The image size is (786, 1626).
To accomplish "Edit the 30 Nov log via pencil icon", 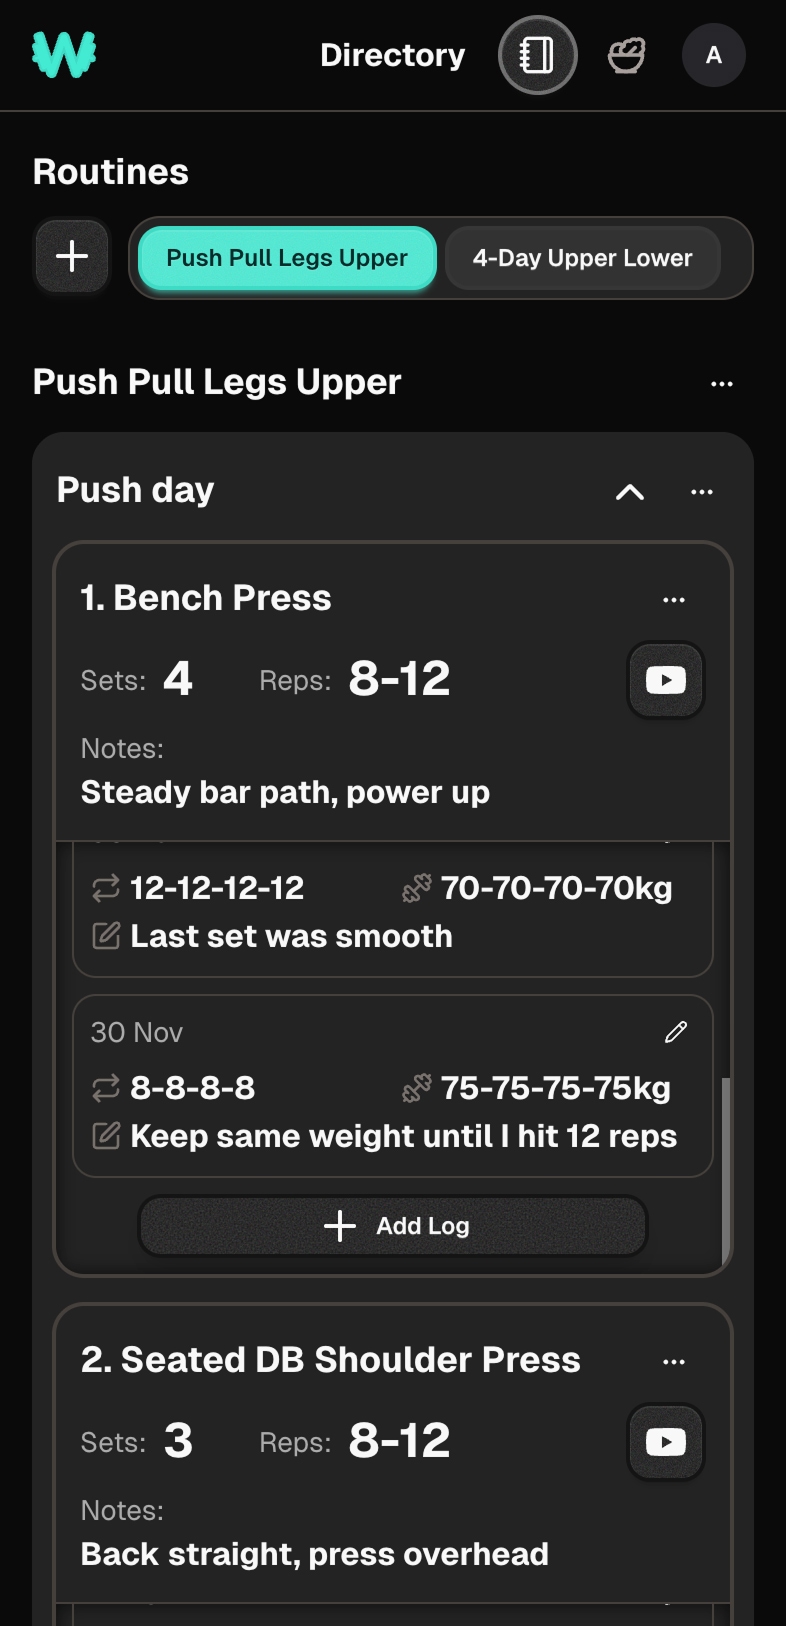I will [x=675, y=1031].
